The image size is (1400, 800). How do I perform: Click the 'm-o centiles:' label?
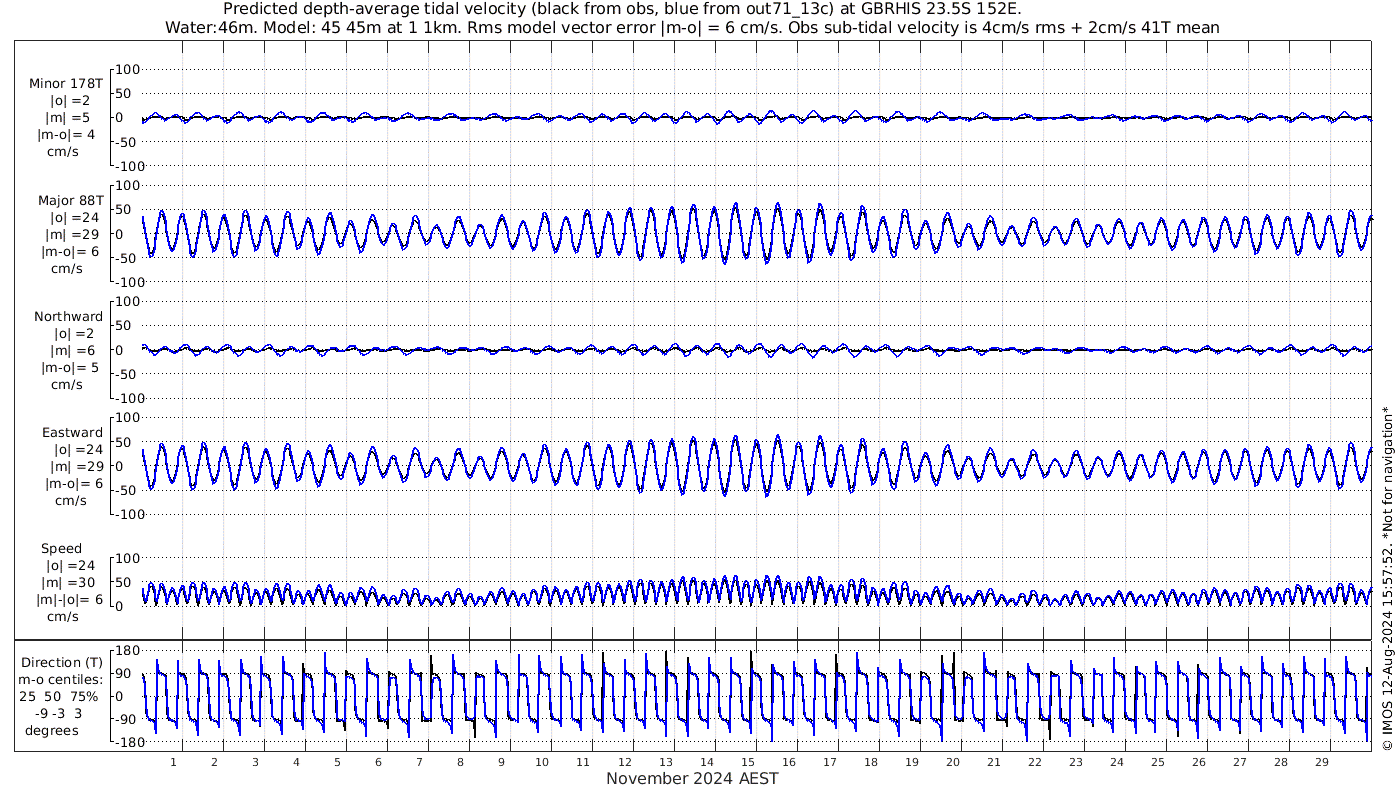60,680
